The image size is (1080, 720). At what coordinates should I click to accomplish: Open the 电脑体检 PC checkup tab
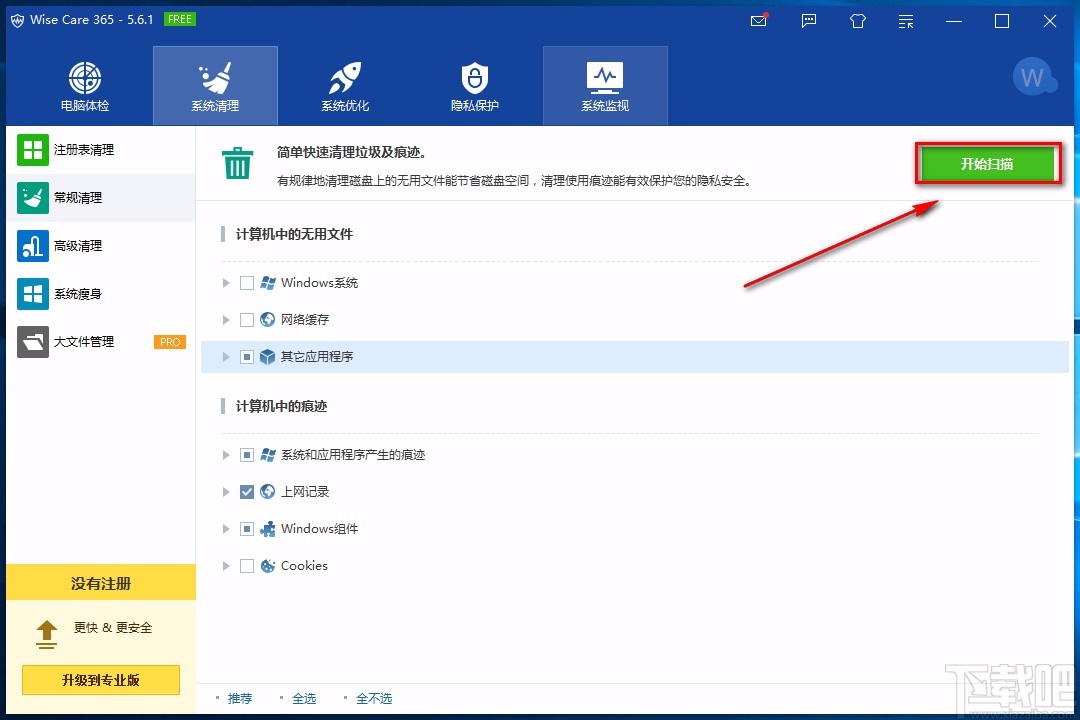coord(85,86)
